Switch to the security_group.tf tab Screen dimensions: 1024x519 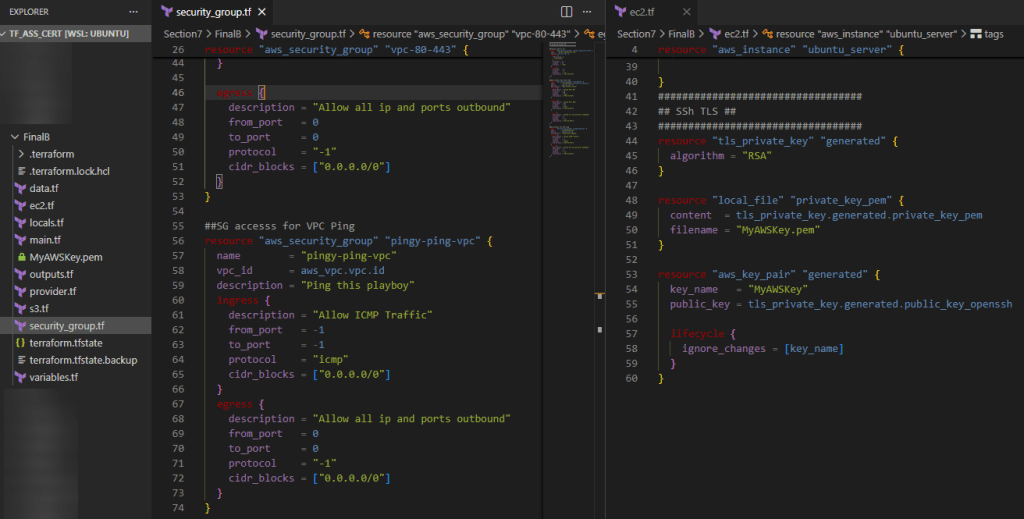coord(210,12)
